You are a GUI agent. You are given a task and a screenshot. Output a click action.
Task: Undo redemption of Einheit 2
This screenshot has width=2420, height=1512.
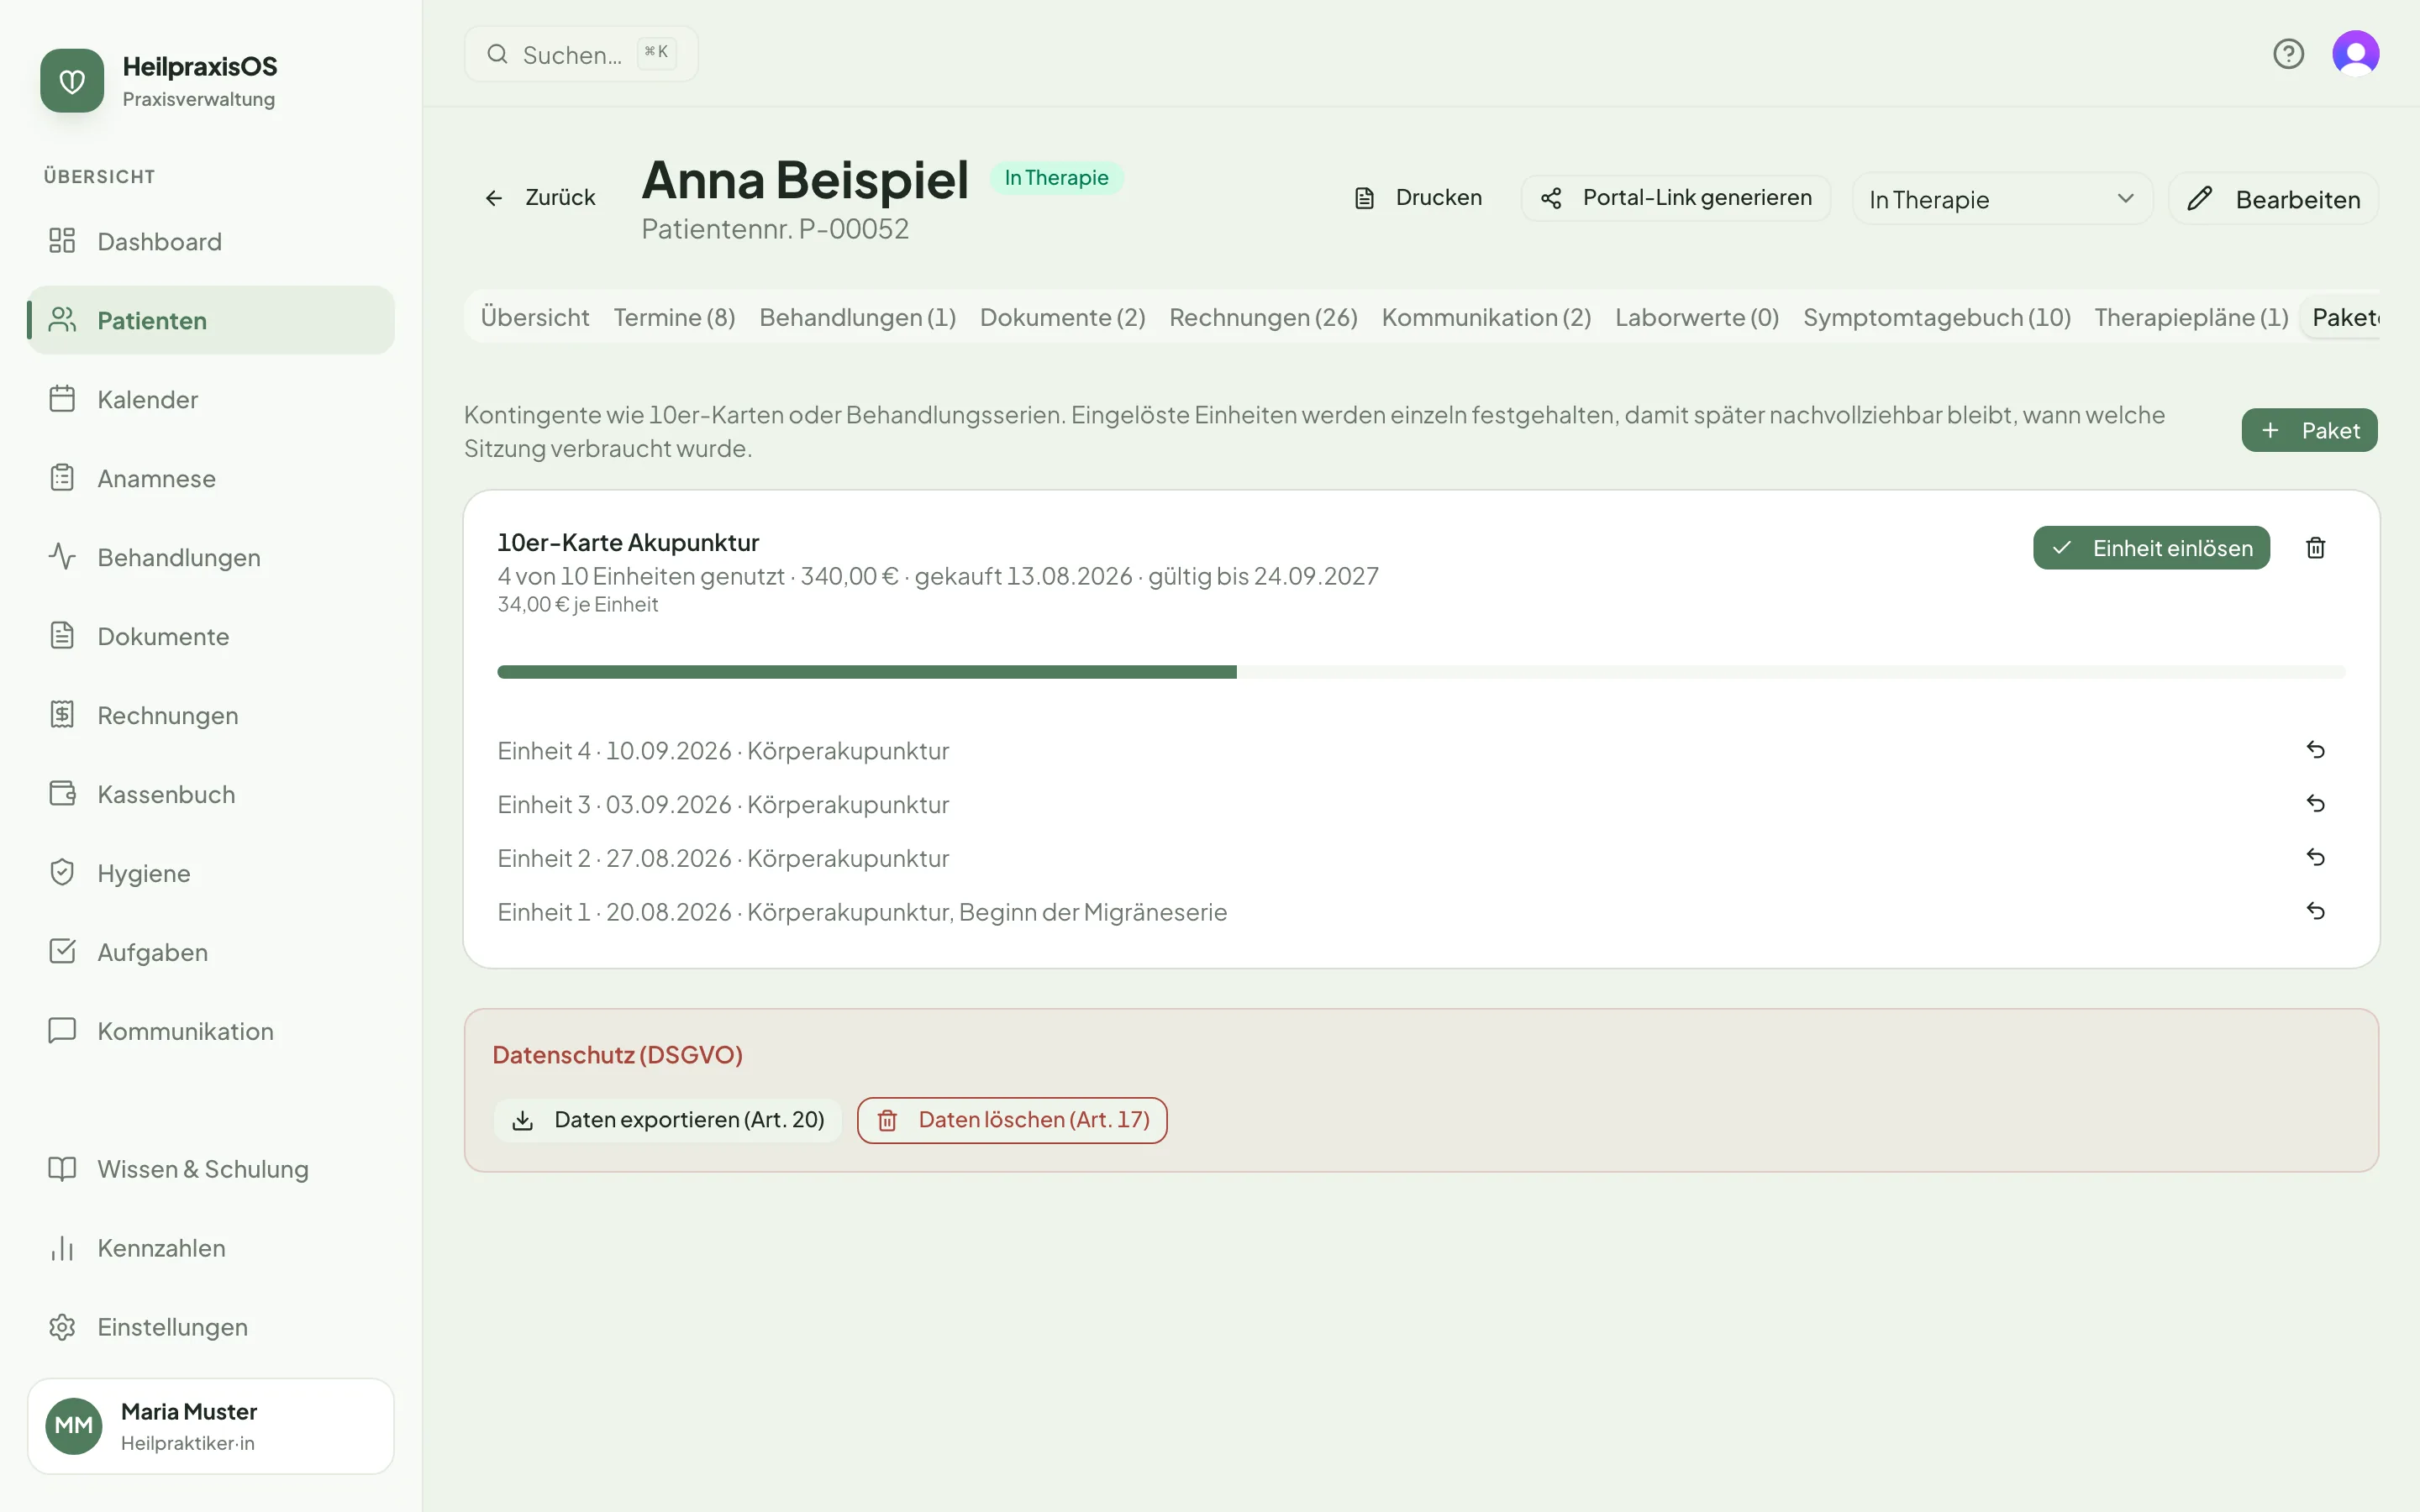2315,858
